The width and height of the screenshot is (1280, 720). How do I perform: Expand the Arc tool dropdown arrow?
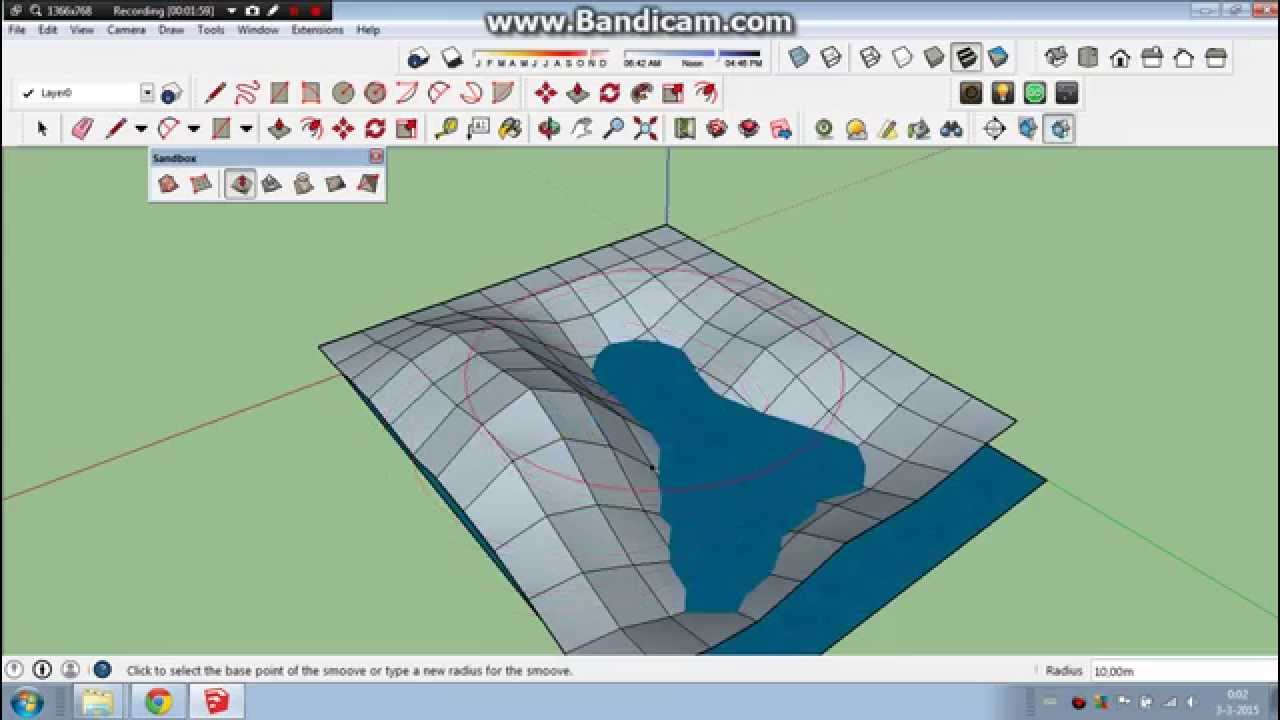pos(193,128)
